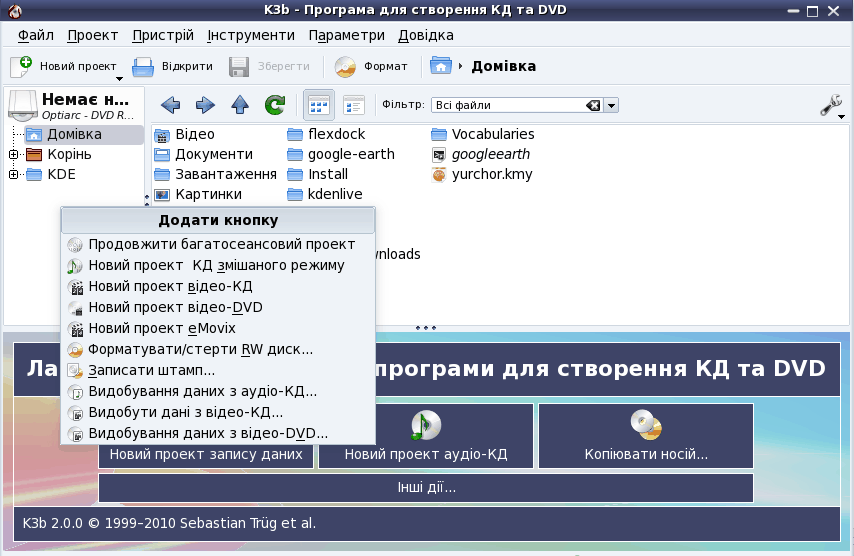Click the Інші дії button
The image size is (854, 556).
[425, 488]
